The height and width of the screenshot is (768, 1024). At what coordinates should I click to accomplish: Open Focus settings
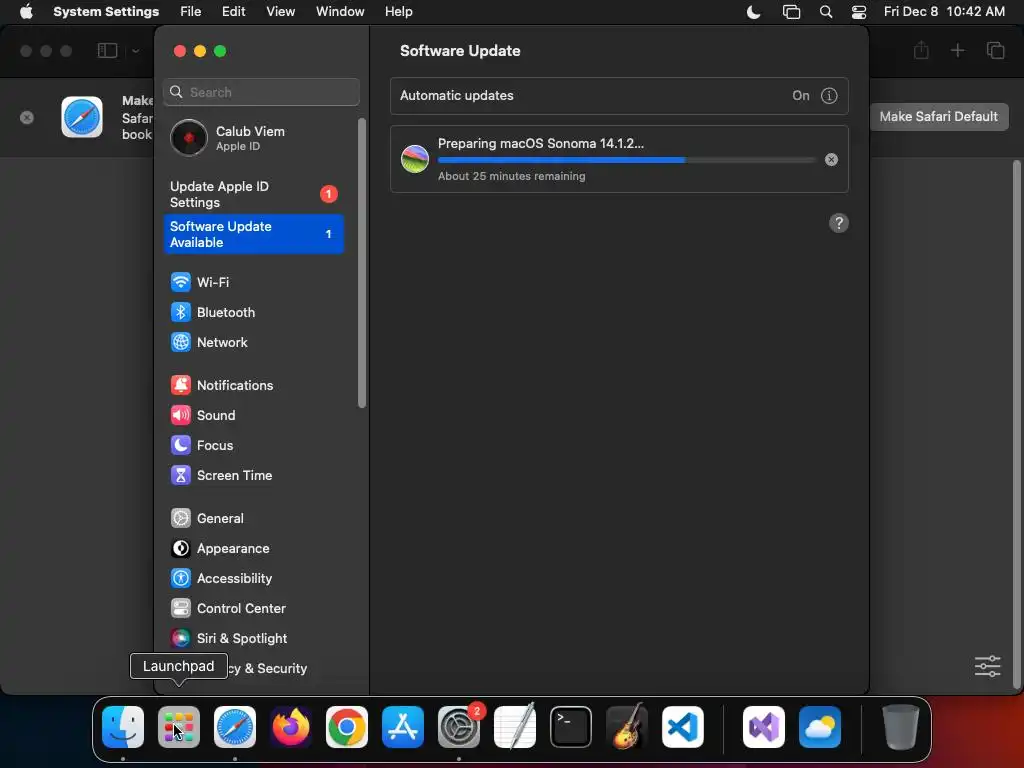click(x=253, y=445)
